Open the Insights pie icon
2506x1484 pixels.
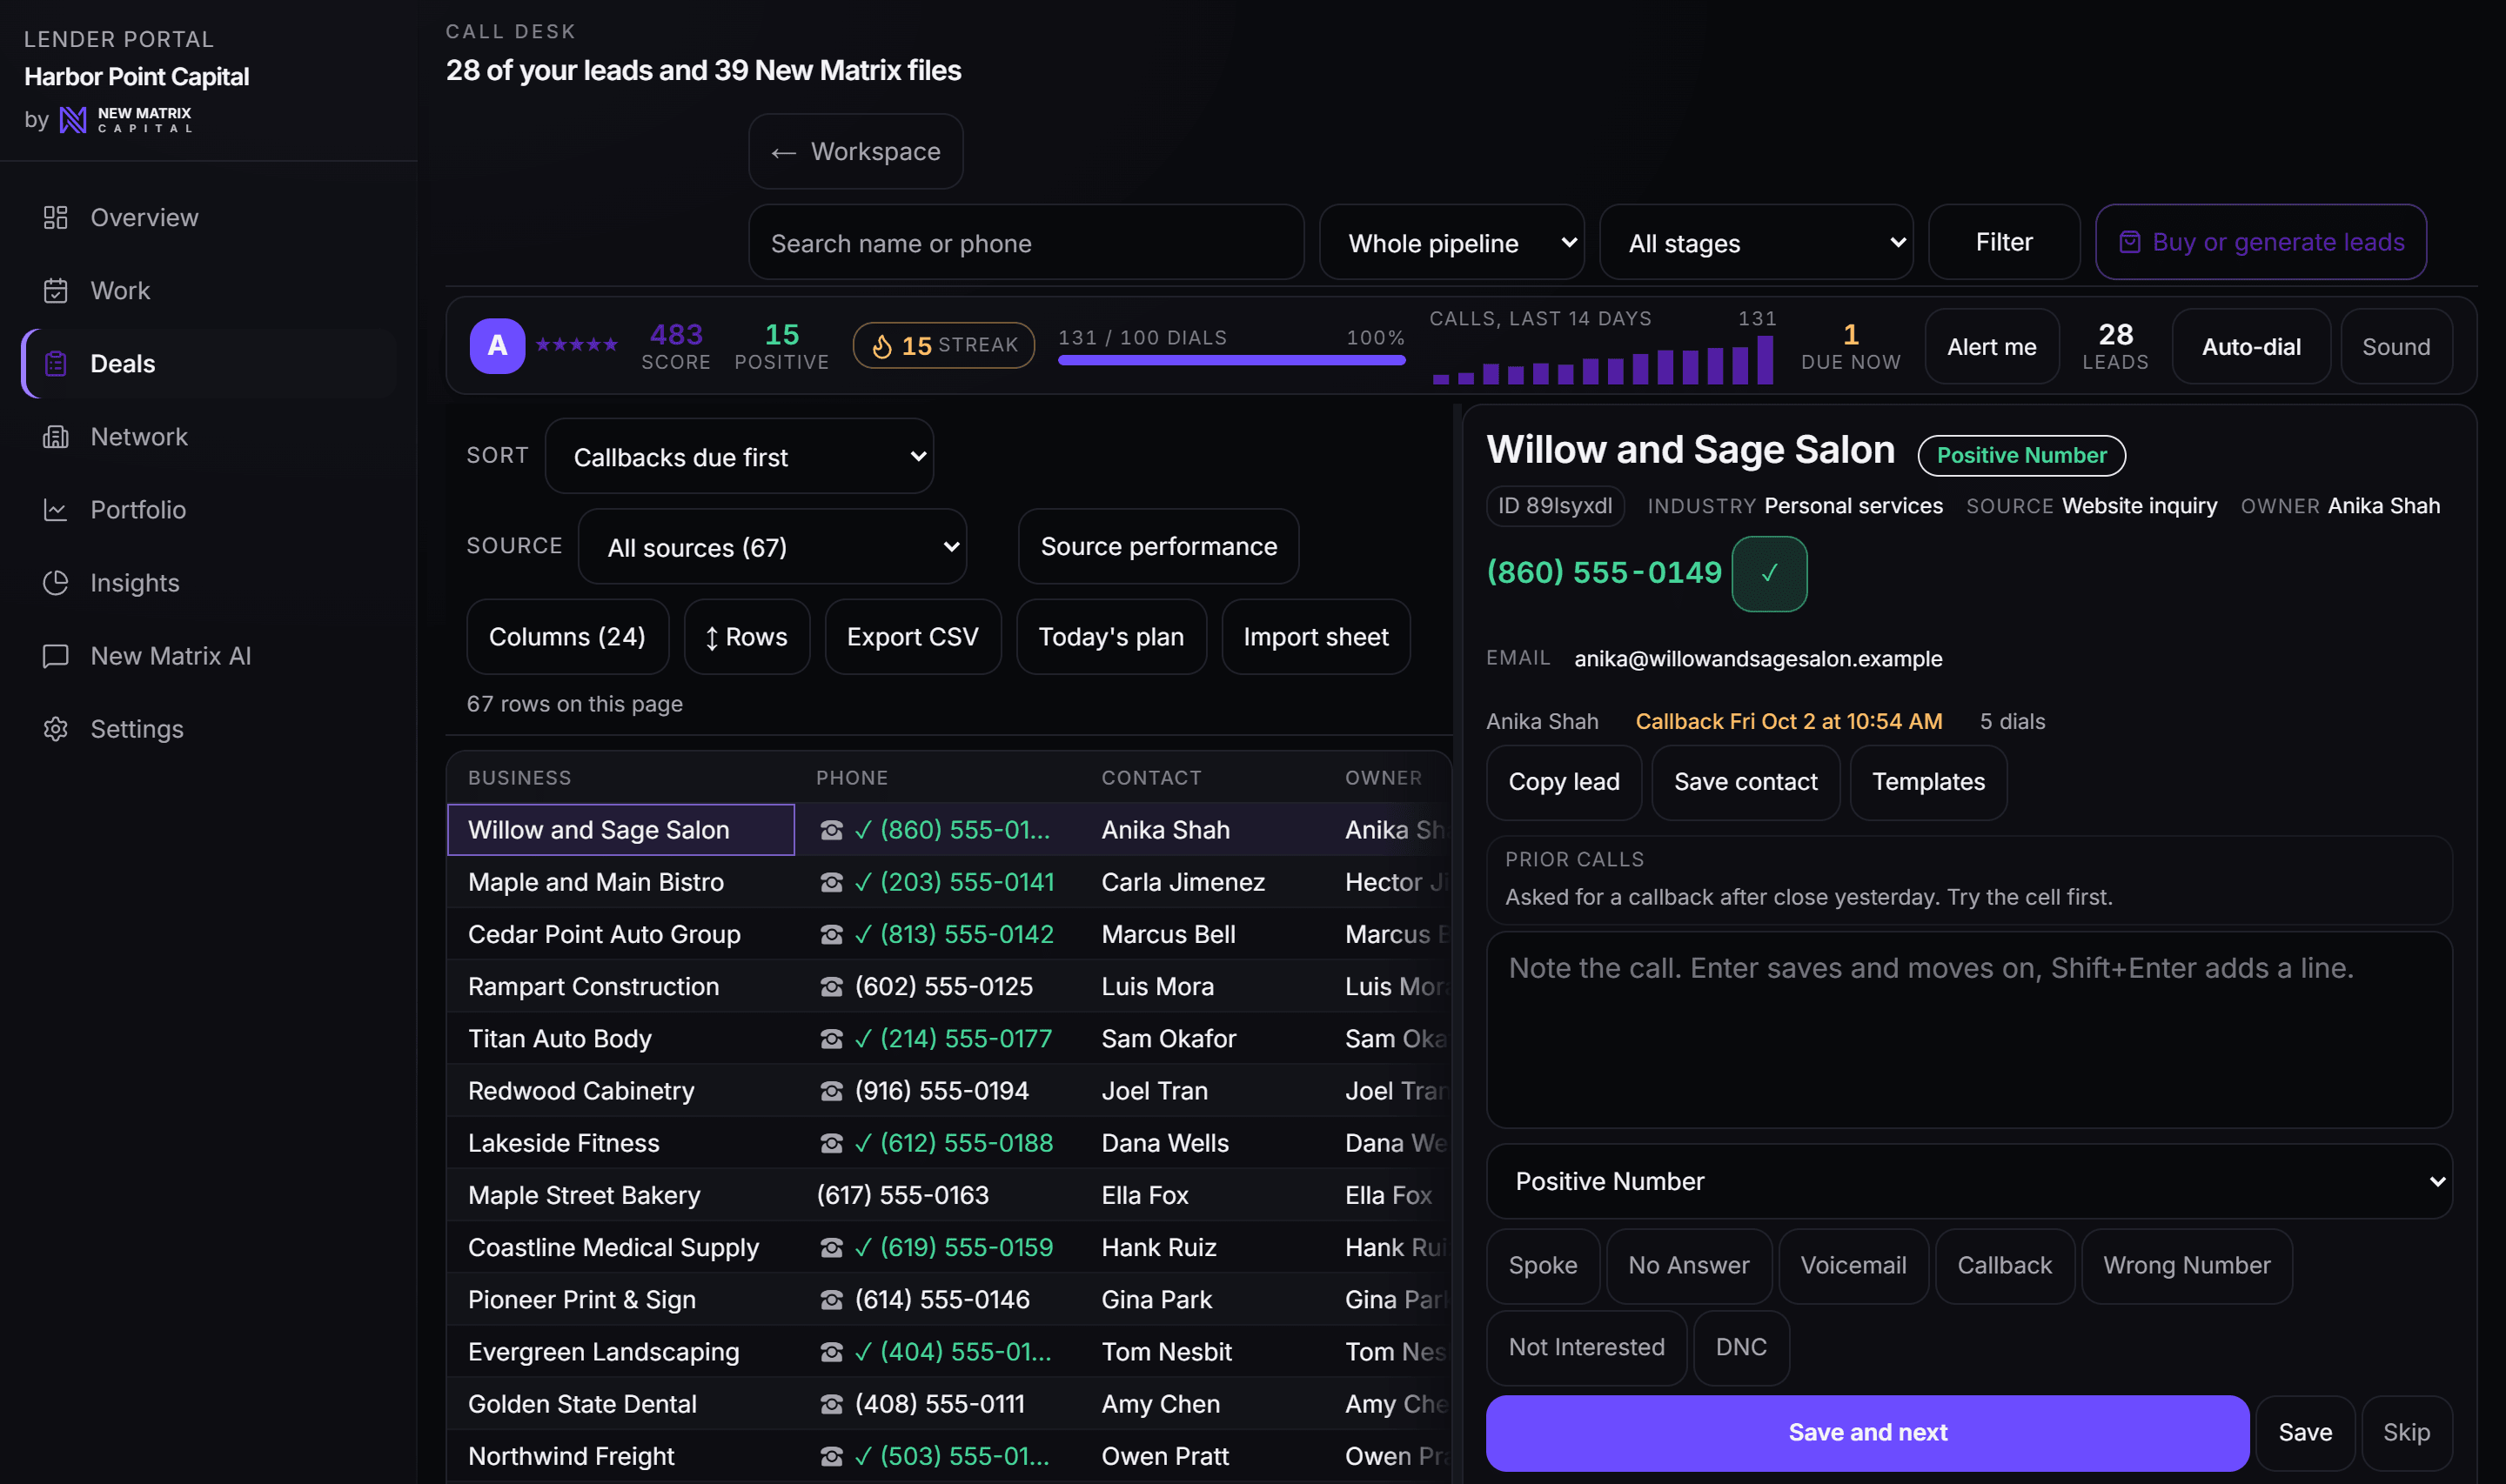[x=55, y=582]
